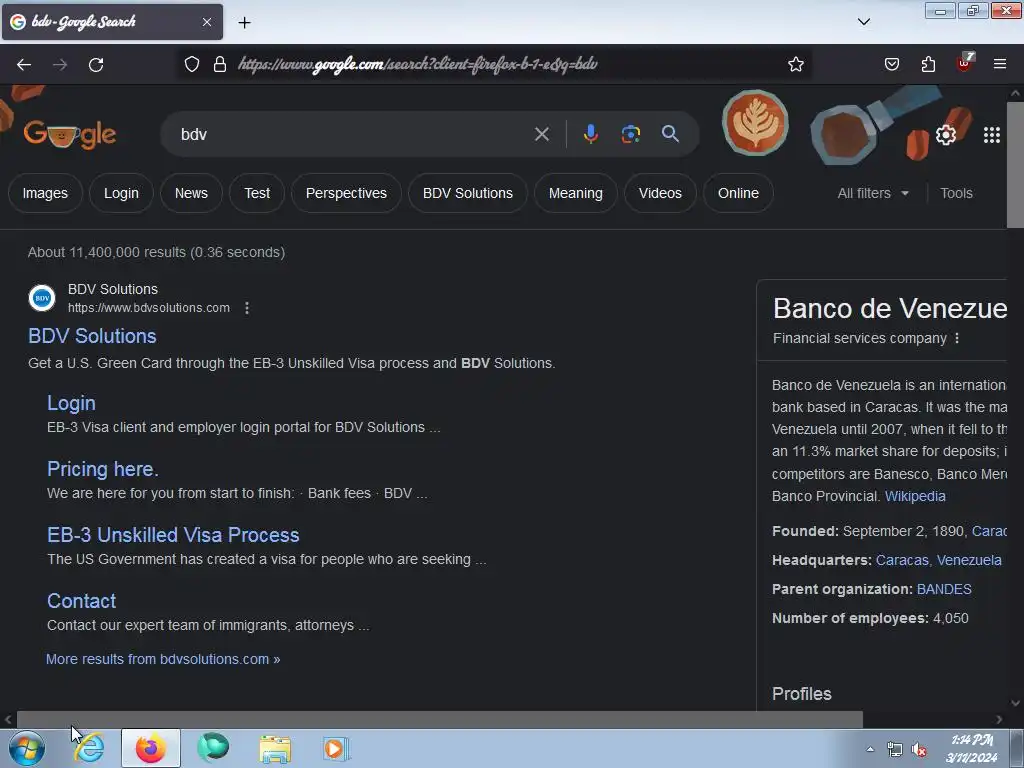Click the Google coffee logo

(70, 134)
